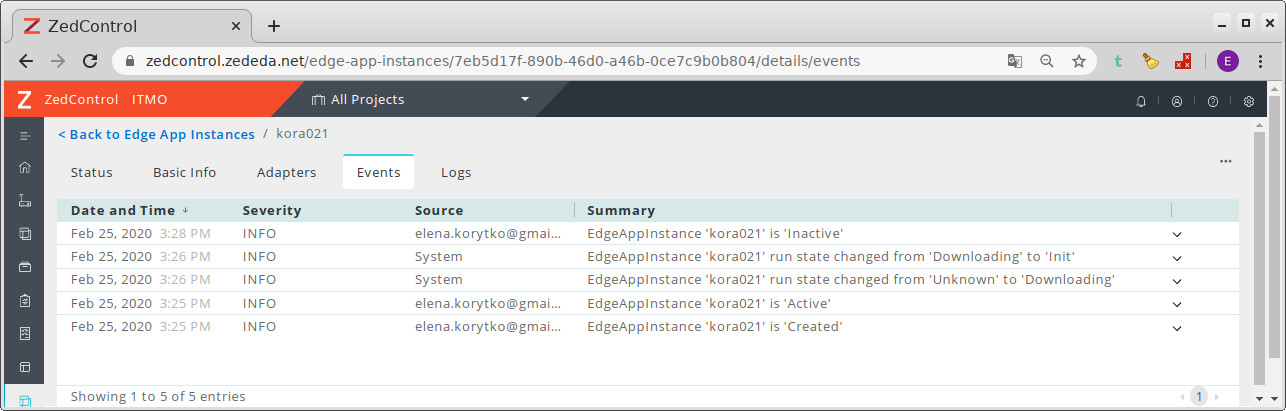This screenshot has height=411, width=1286.
Task: Bookmark page with the star icon
Action: 1079,61
